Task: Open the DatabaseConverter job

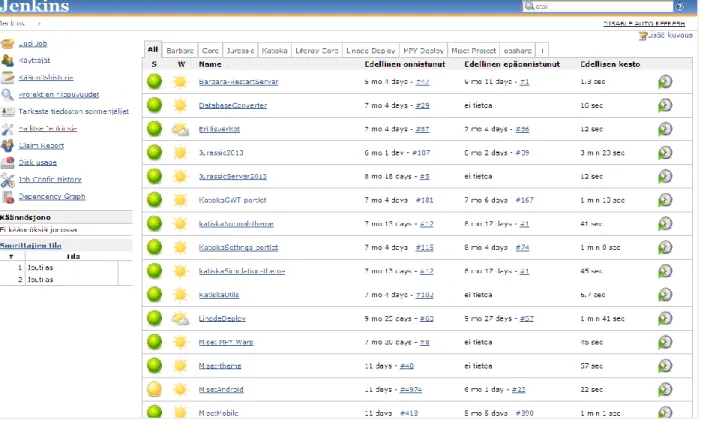Action: pyautogui.click(x=232, y=106)
